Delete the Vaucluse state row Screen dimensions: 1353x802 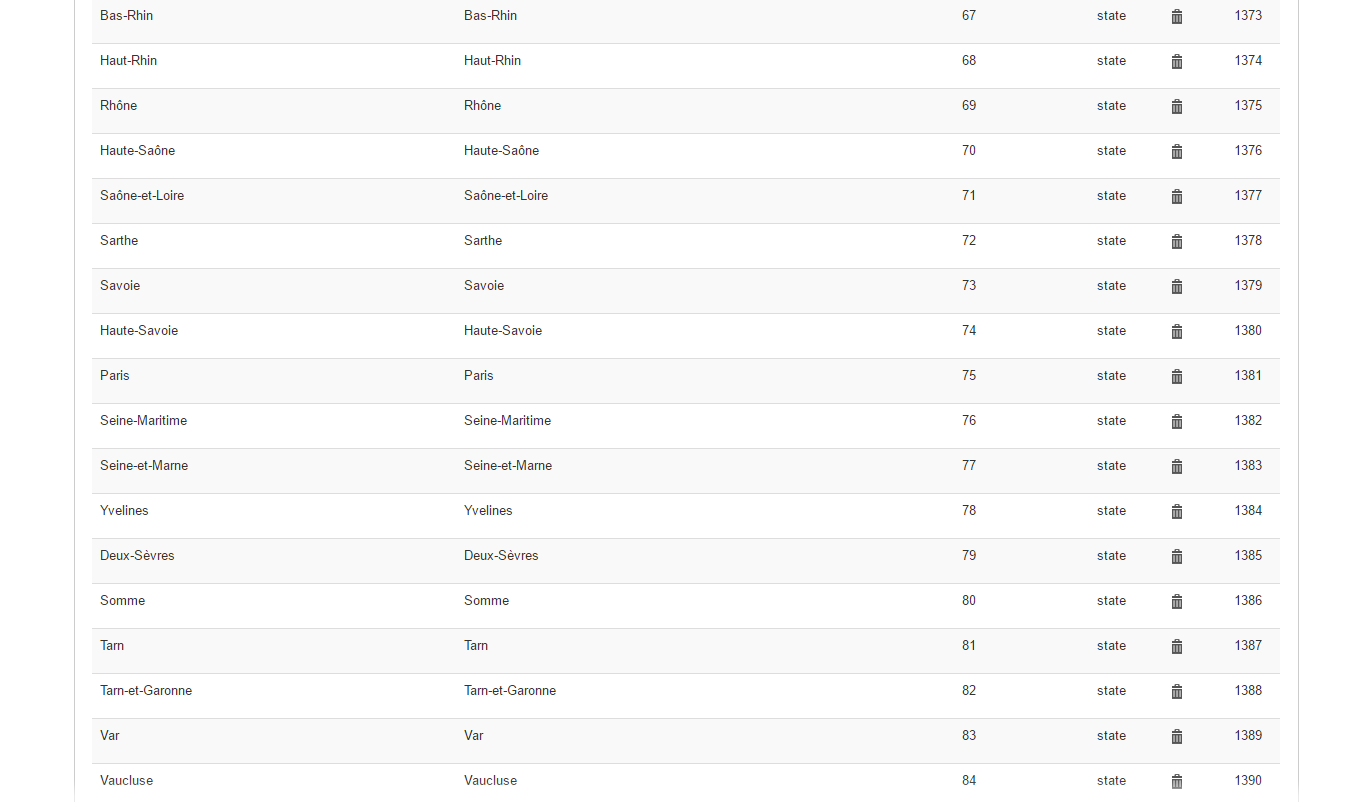pyautogui.click(x=1177, y=782)
